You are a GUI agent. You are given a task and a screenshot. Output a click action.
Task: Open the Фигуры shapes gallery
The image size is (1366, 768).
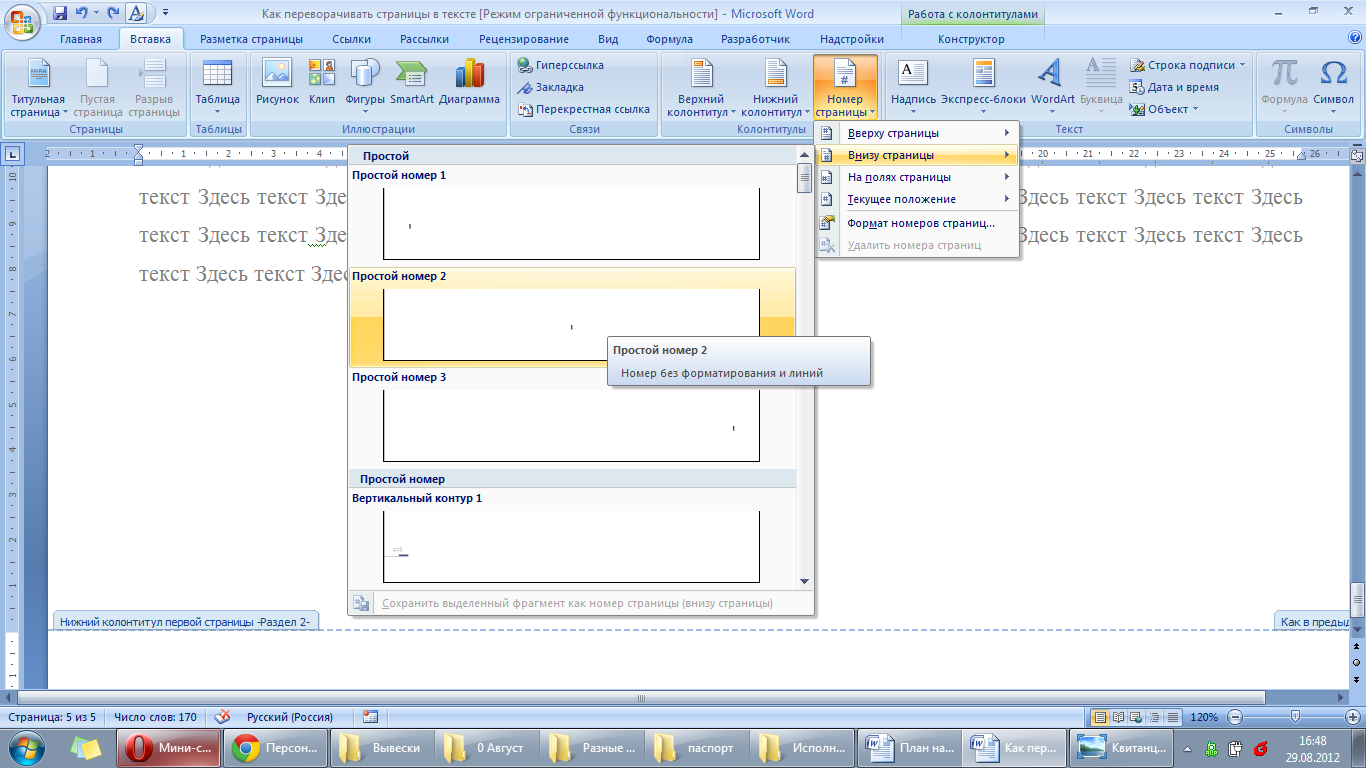pos(365,82)
